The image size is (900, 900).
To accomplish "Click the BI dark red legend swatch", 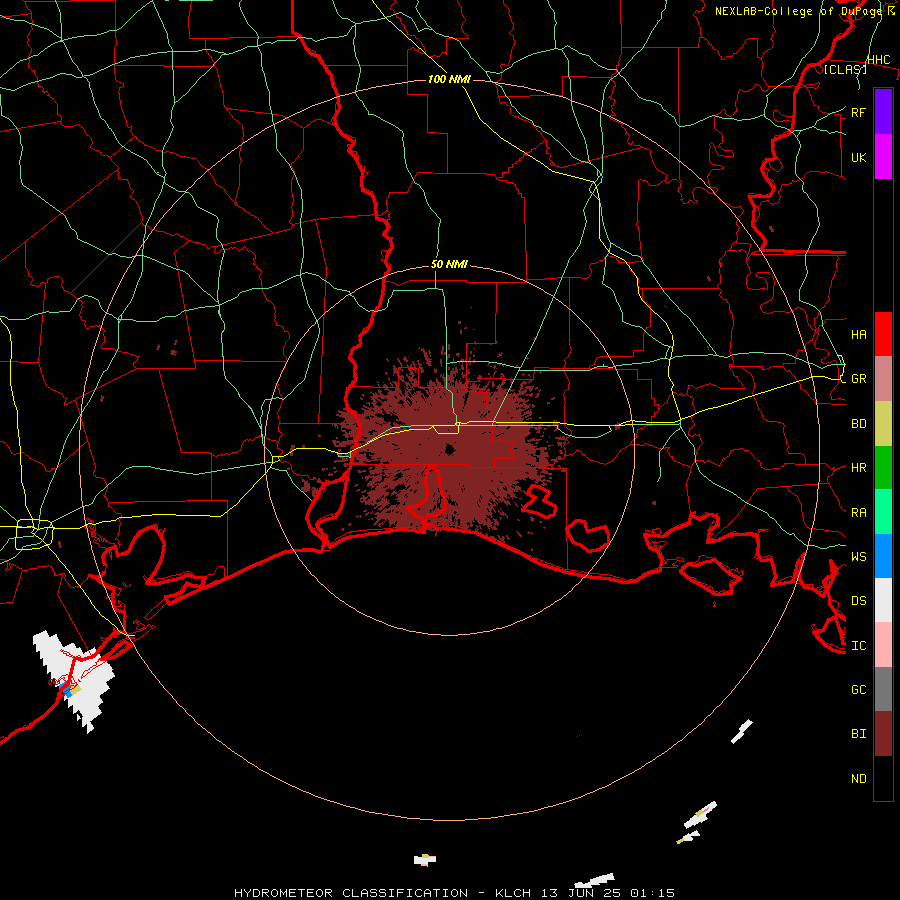I will point(883,734).
